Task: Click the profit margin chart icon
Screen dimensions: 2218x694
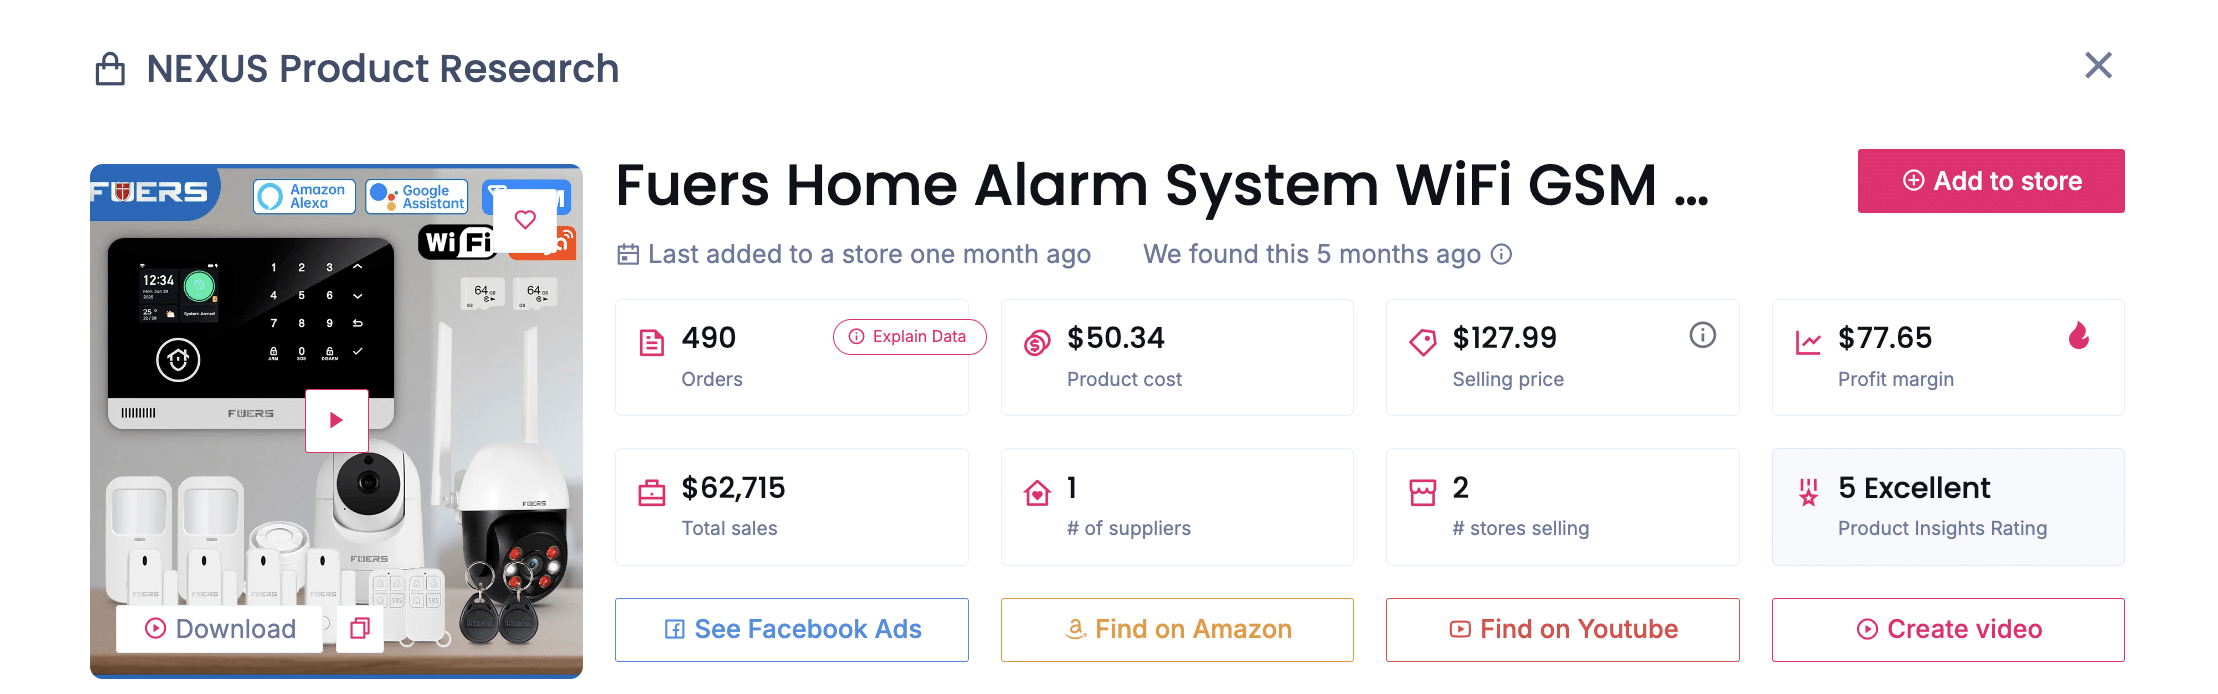Action: (x=1810, y=340)
